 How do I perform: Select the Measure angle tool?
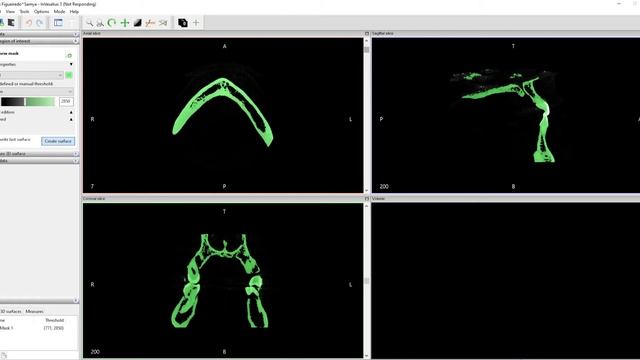tap(163, 23)
